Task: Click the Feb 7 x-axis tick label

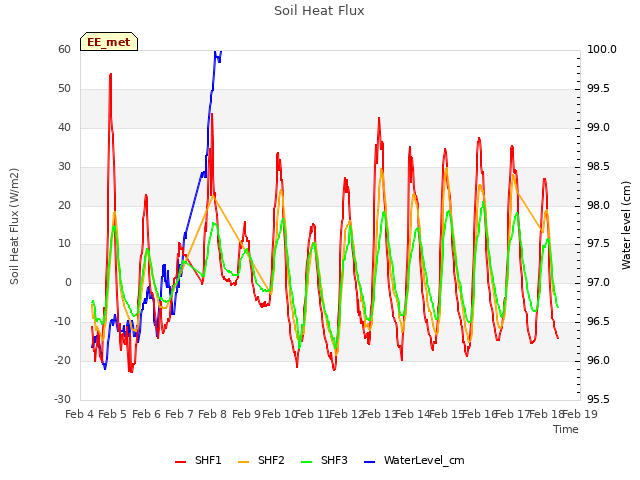Action: point(180,414)
